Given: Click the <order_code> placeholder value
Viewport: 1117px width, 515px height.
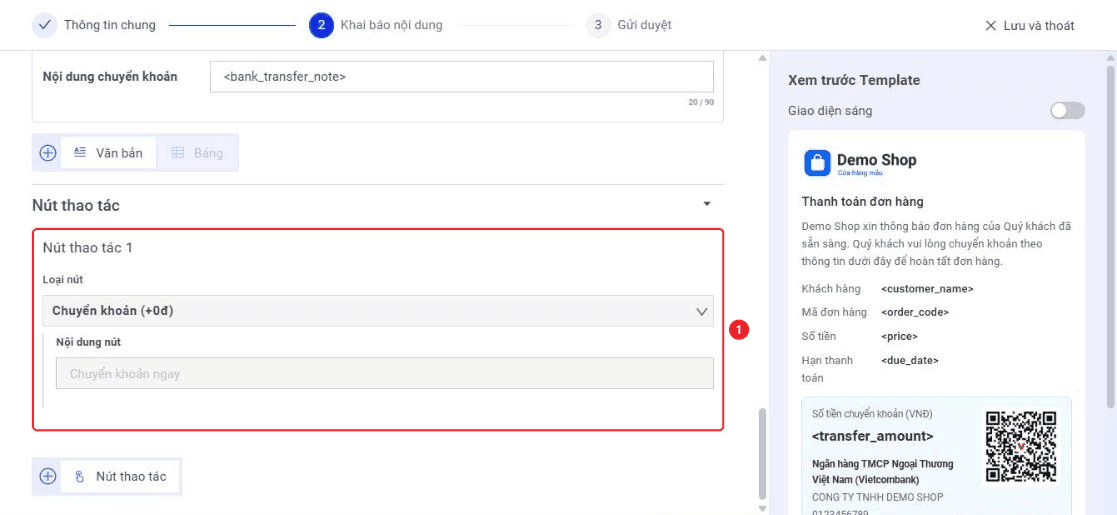Looking at the screenshot, I should click(915, 312).
